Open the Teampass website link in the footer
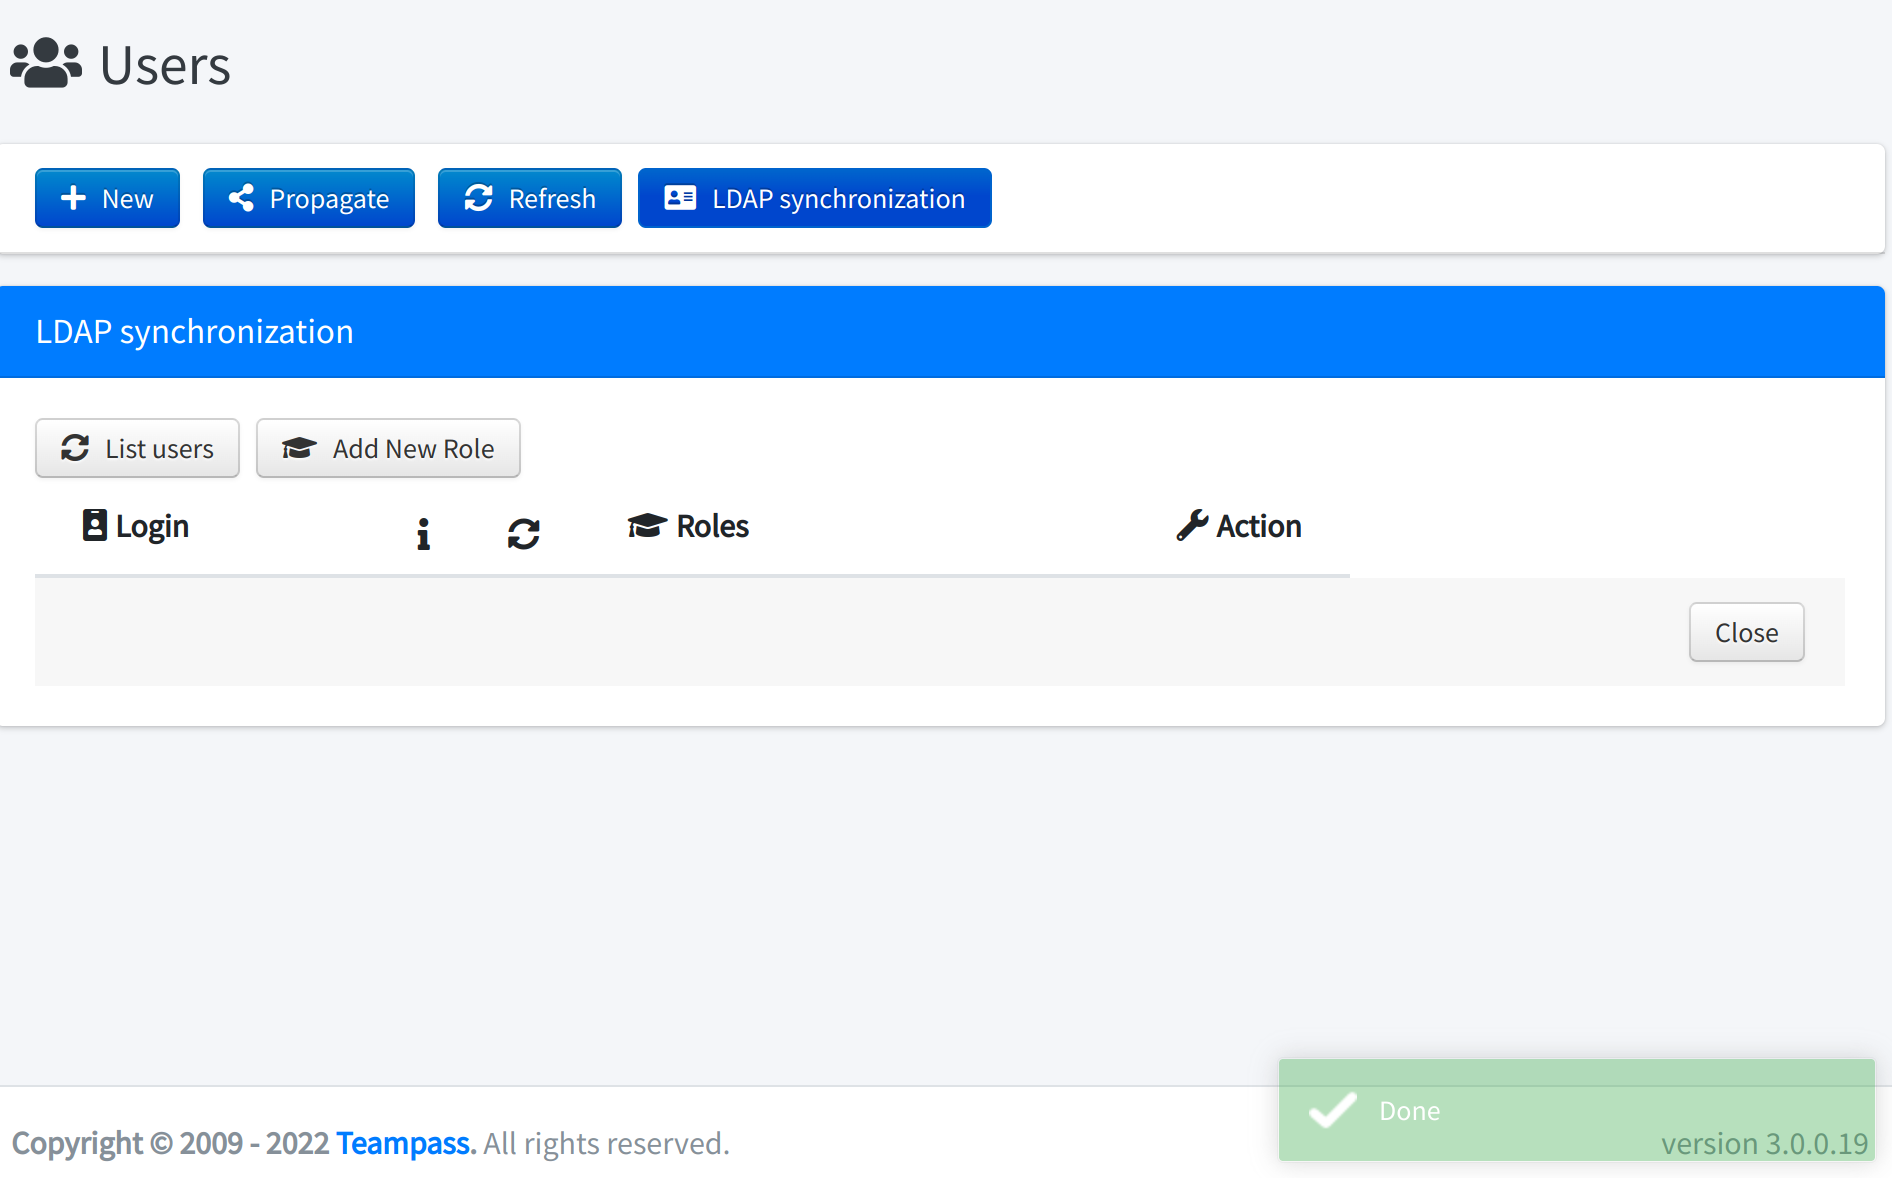 coord(402,1143)
